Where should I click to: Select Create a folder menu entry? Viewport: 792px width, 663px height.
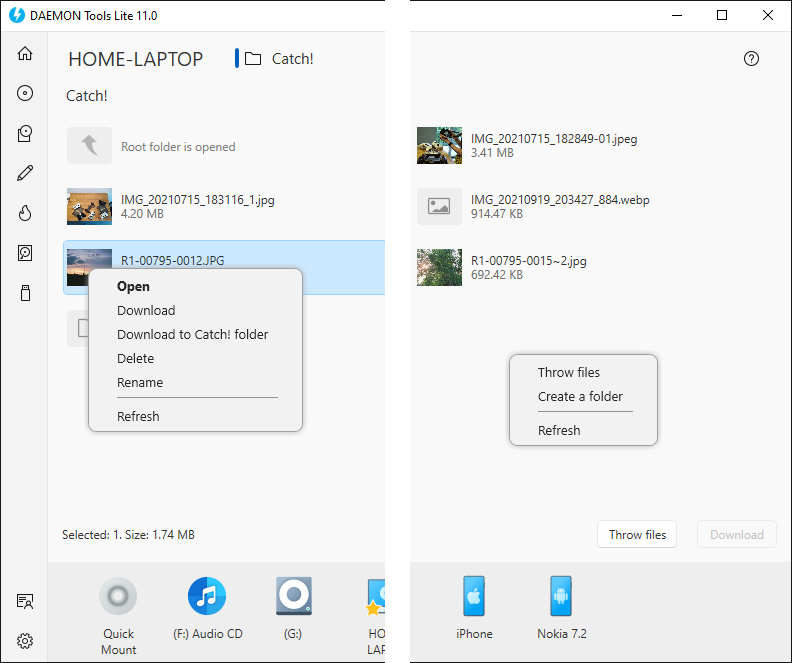(580, 396)
